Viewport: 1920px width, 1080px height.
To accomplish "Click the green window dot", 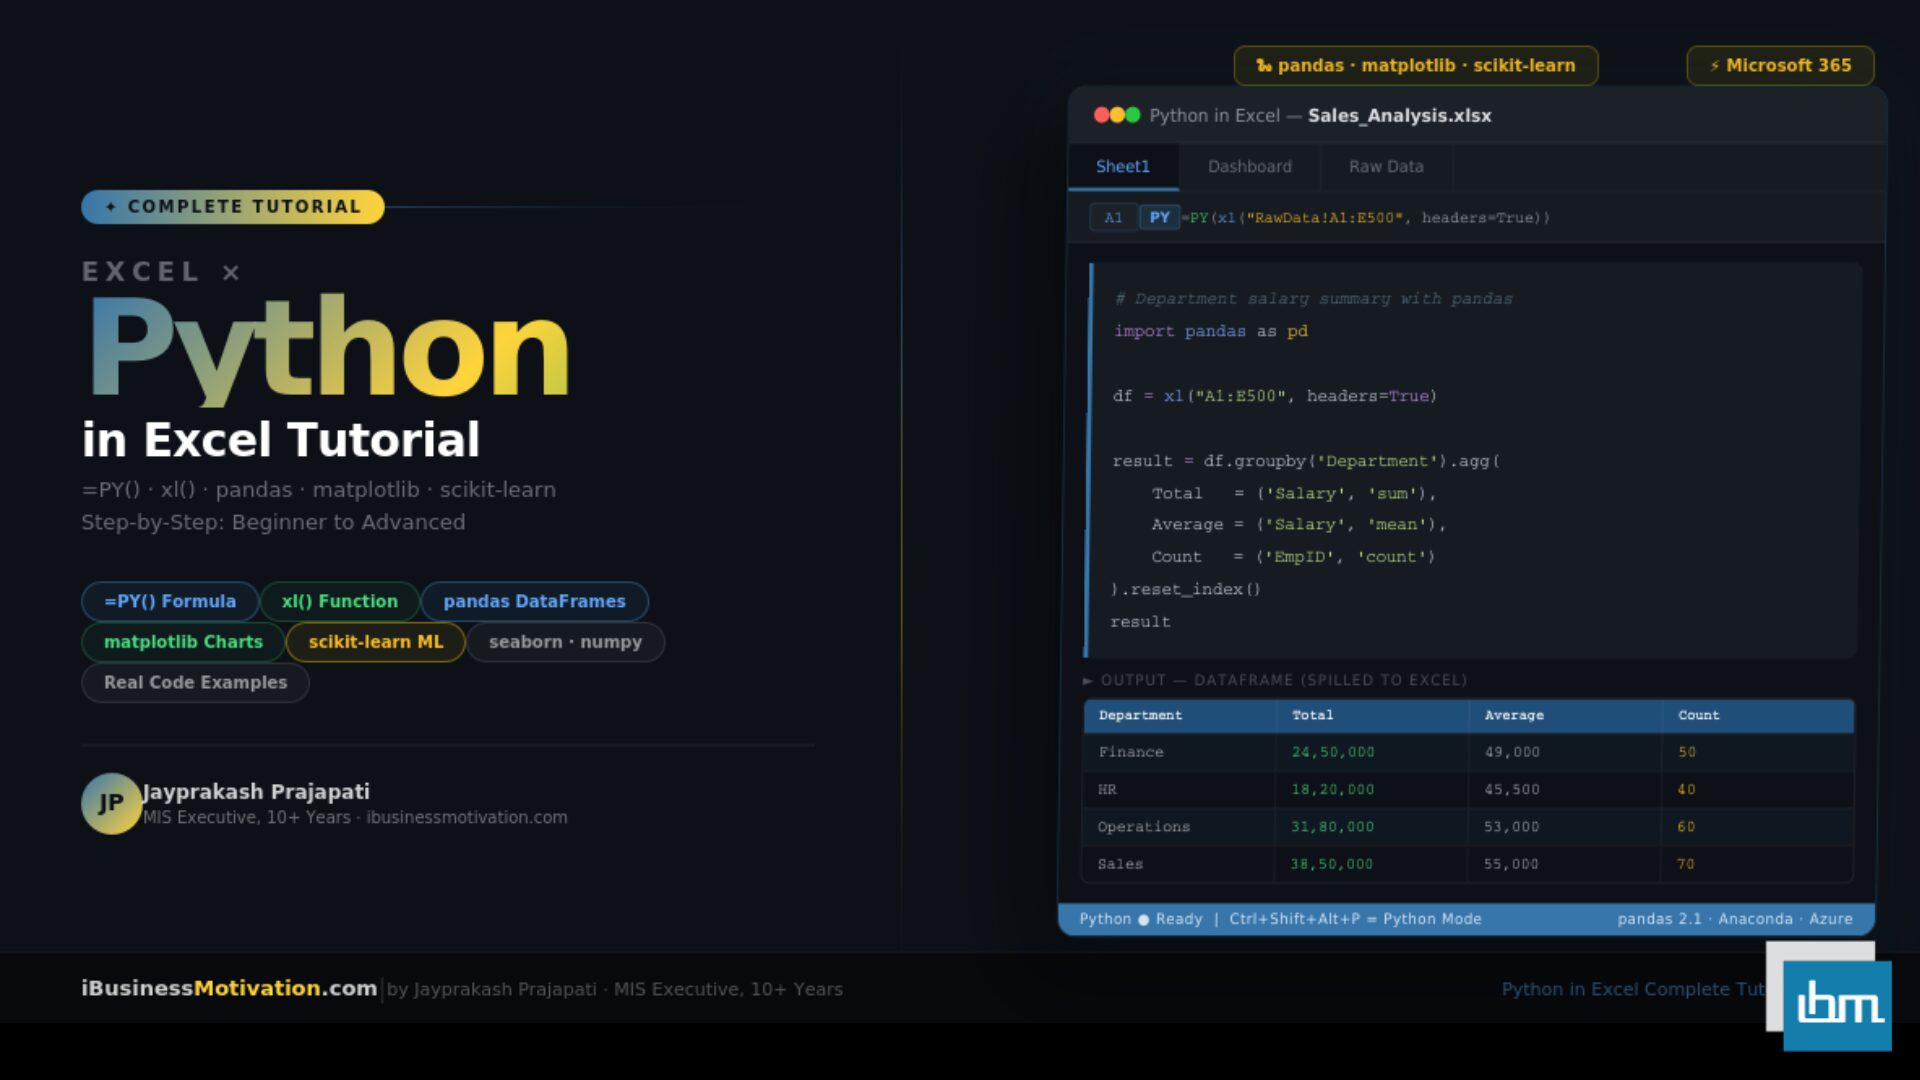I will point(1133,115).
